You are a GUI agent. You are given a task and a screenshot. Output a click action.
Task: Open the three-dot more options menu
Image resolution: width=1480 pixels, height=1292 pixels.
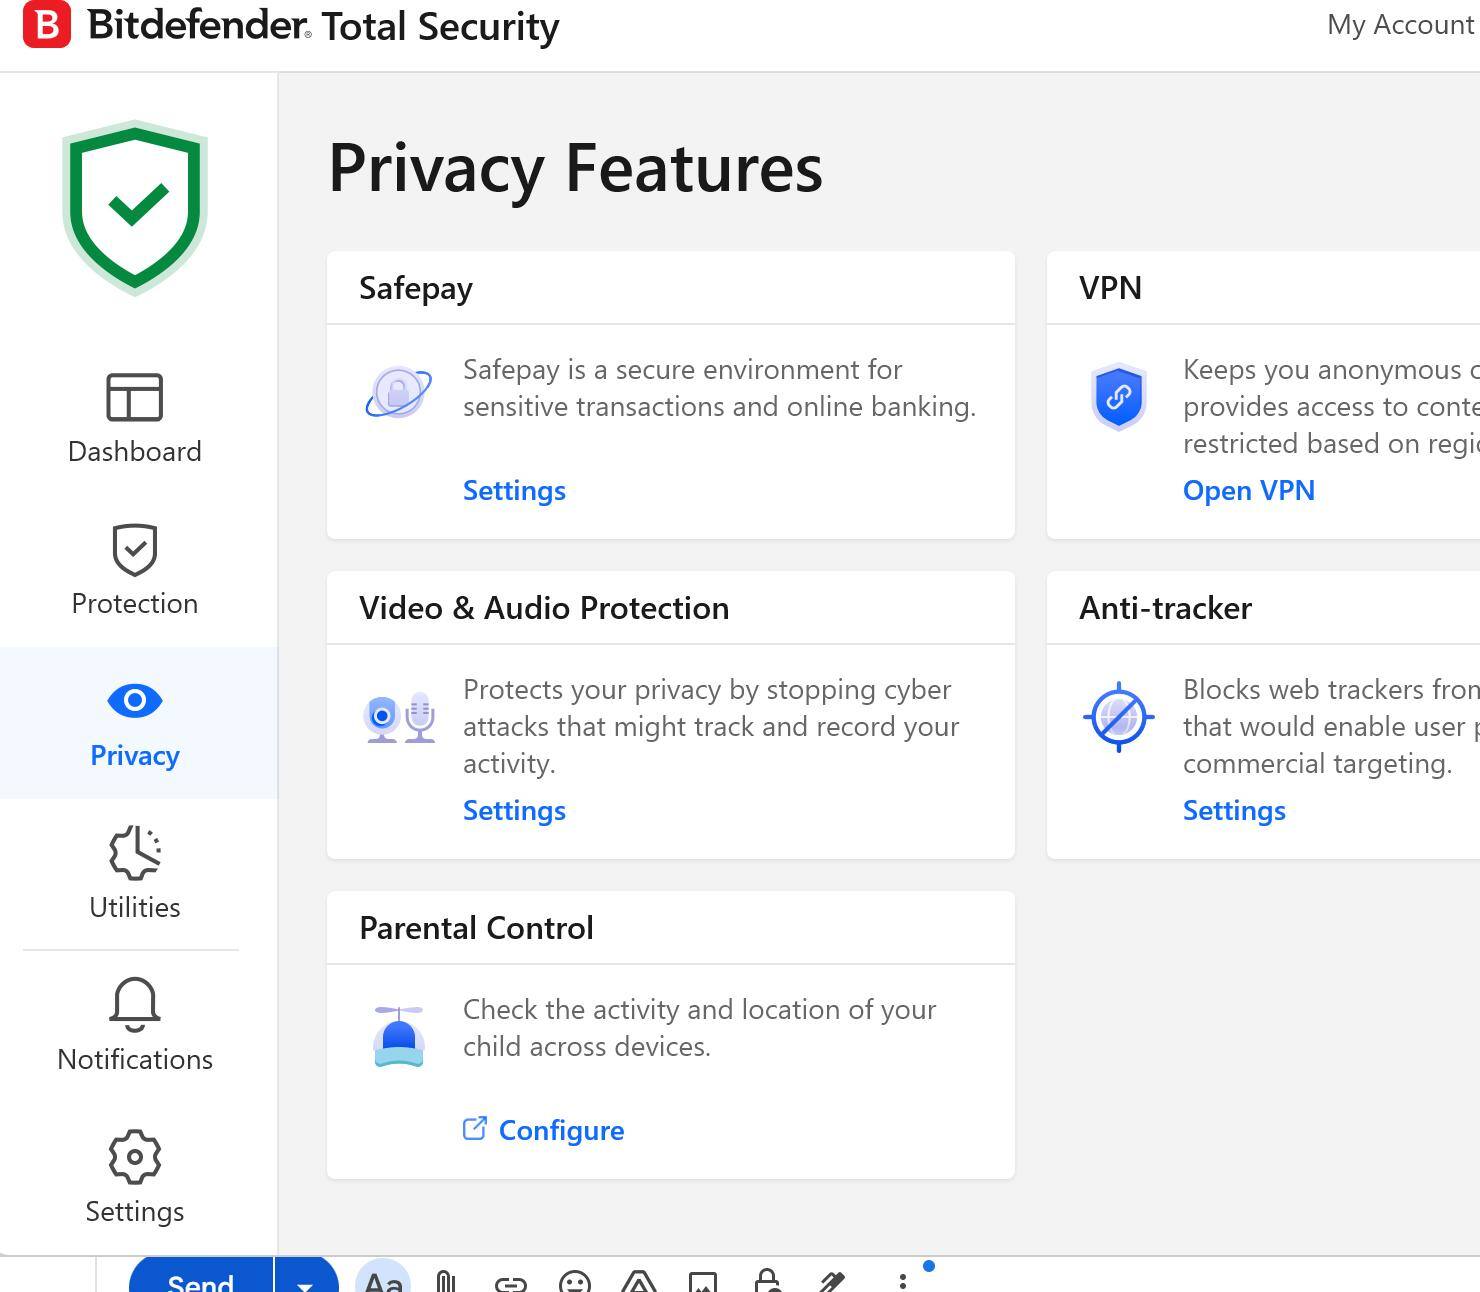click(x=902, y=1281)
